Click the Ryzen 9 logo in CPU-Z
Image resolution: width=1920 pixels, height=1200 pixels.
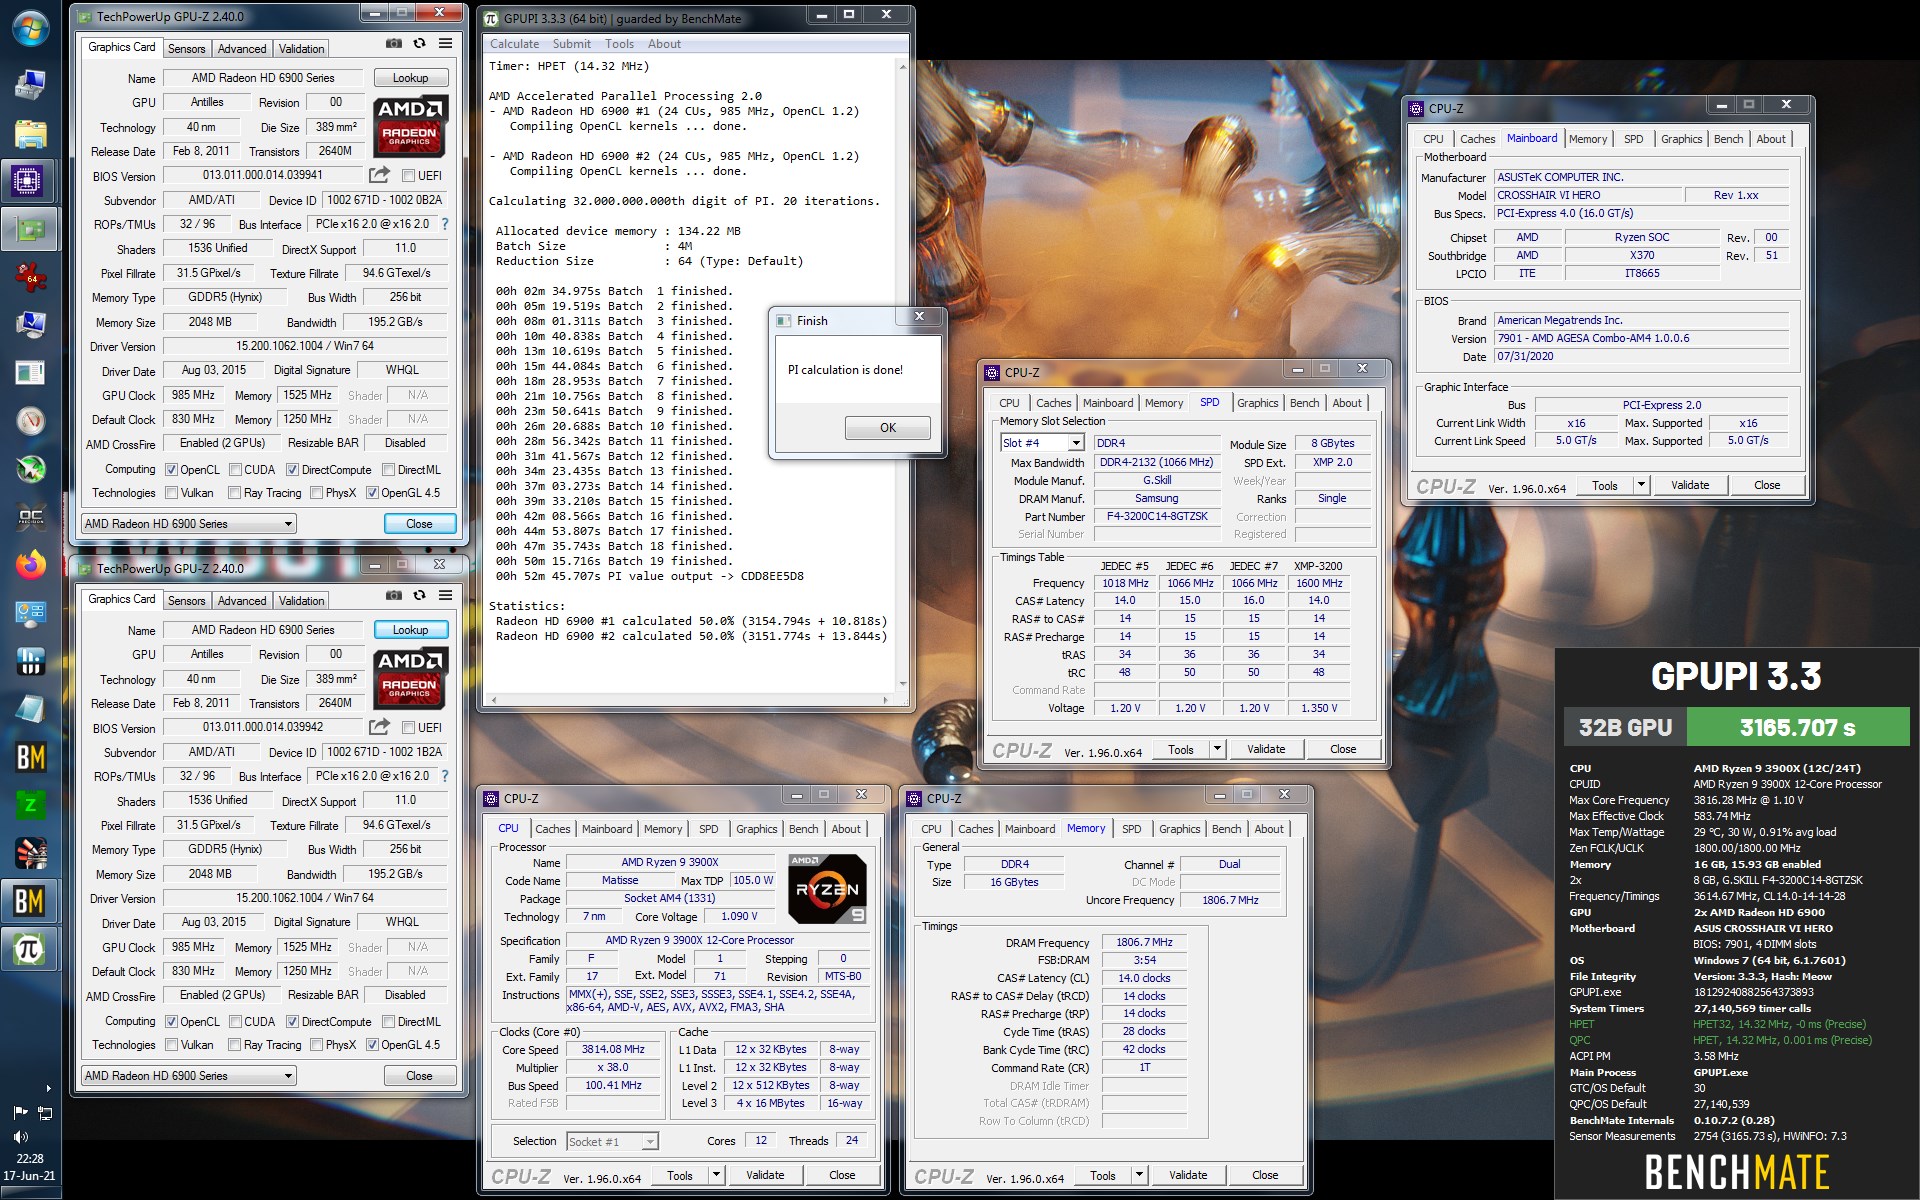(827, 888)
